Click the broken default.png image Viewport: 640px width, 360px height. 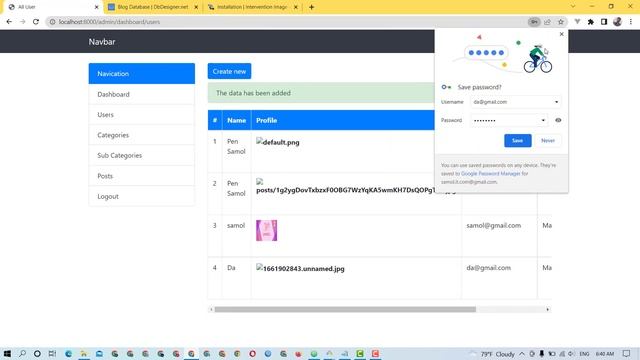(x=278, y=142)
